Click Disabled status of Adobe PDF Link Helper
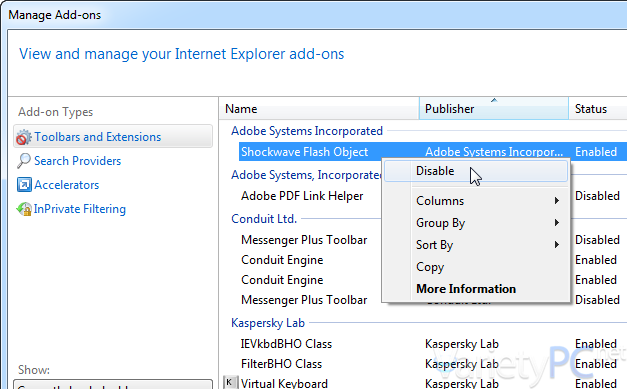Image resolution: width=627 pixels, height=389 pixels. tap(597, 196)
